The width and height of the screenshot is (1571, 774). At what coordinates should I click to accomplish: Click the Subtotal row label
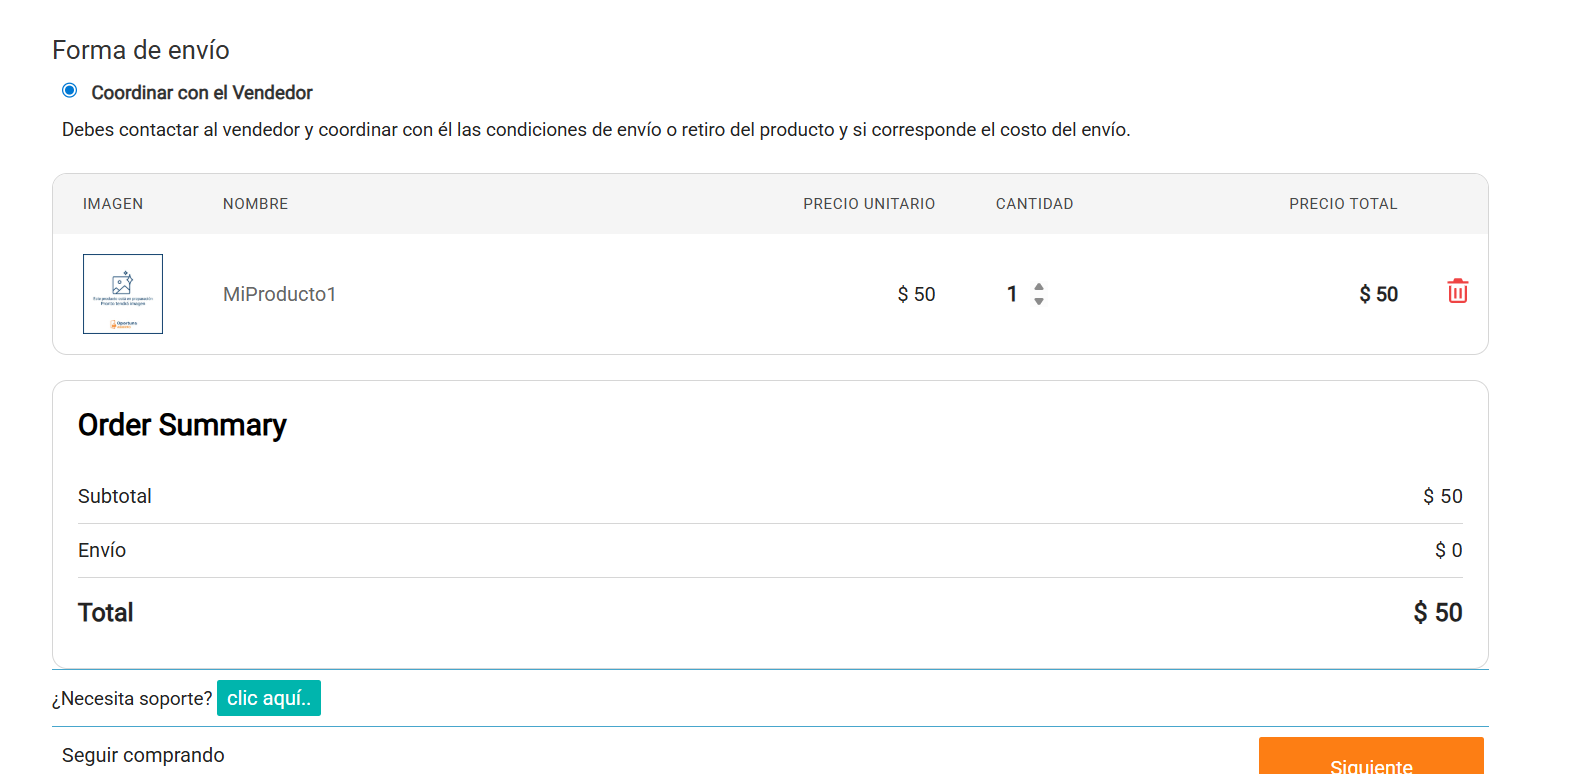point(115,496)
